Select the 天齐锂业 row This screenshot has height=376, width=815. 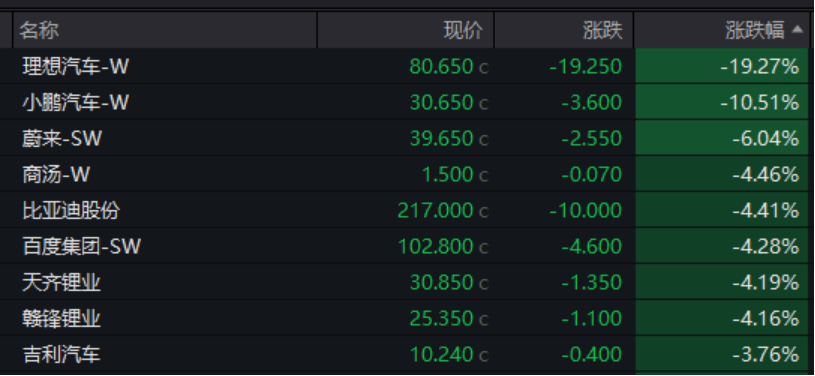(406, 282)
